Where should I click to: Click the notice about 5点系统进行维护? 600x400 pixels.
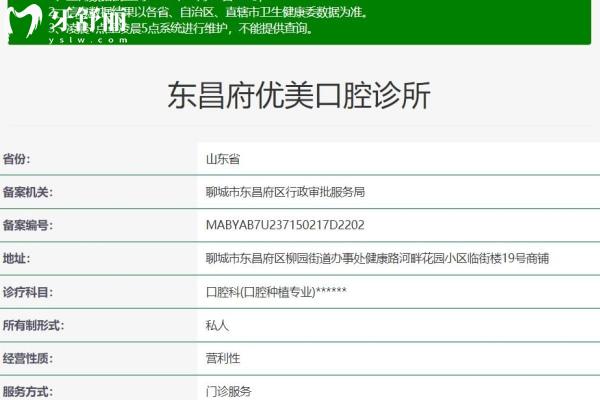click(181, 28)
